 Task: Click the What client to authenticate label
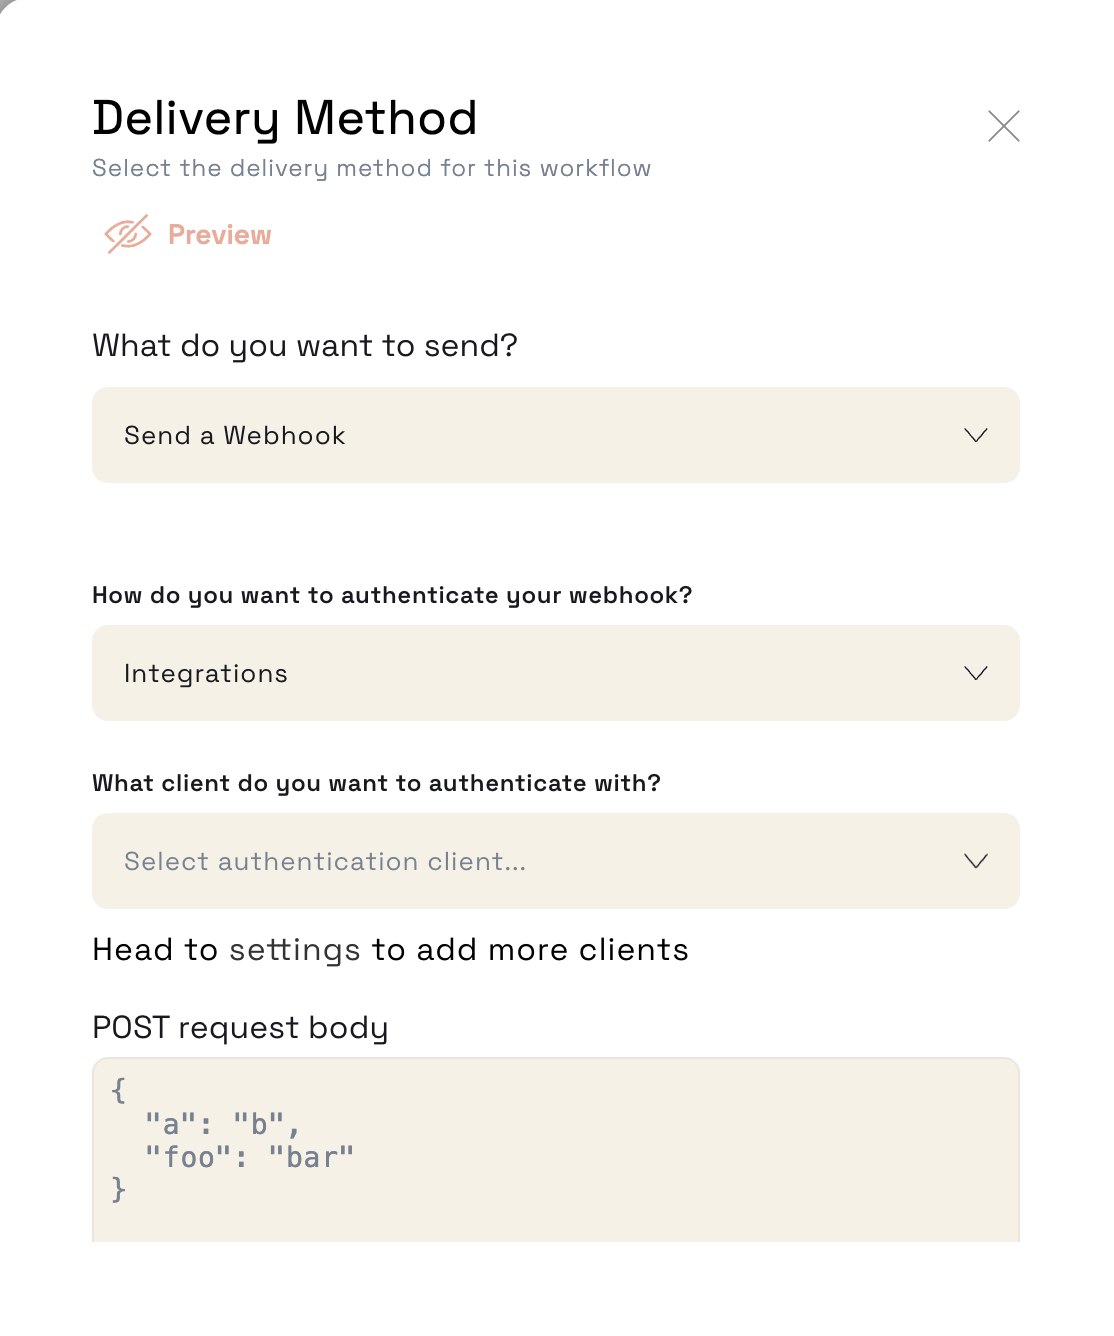click(x=376, y=783)
